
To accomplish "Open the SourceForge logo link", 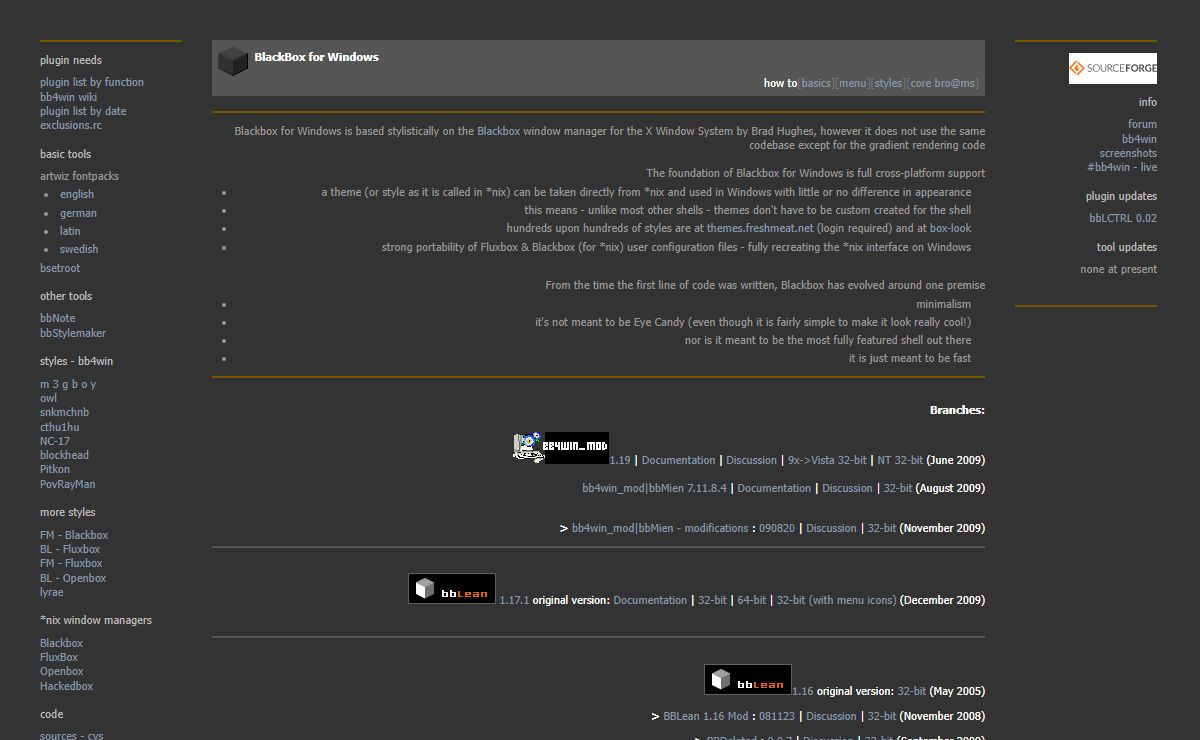I will [1113, 68].
